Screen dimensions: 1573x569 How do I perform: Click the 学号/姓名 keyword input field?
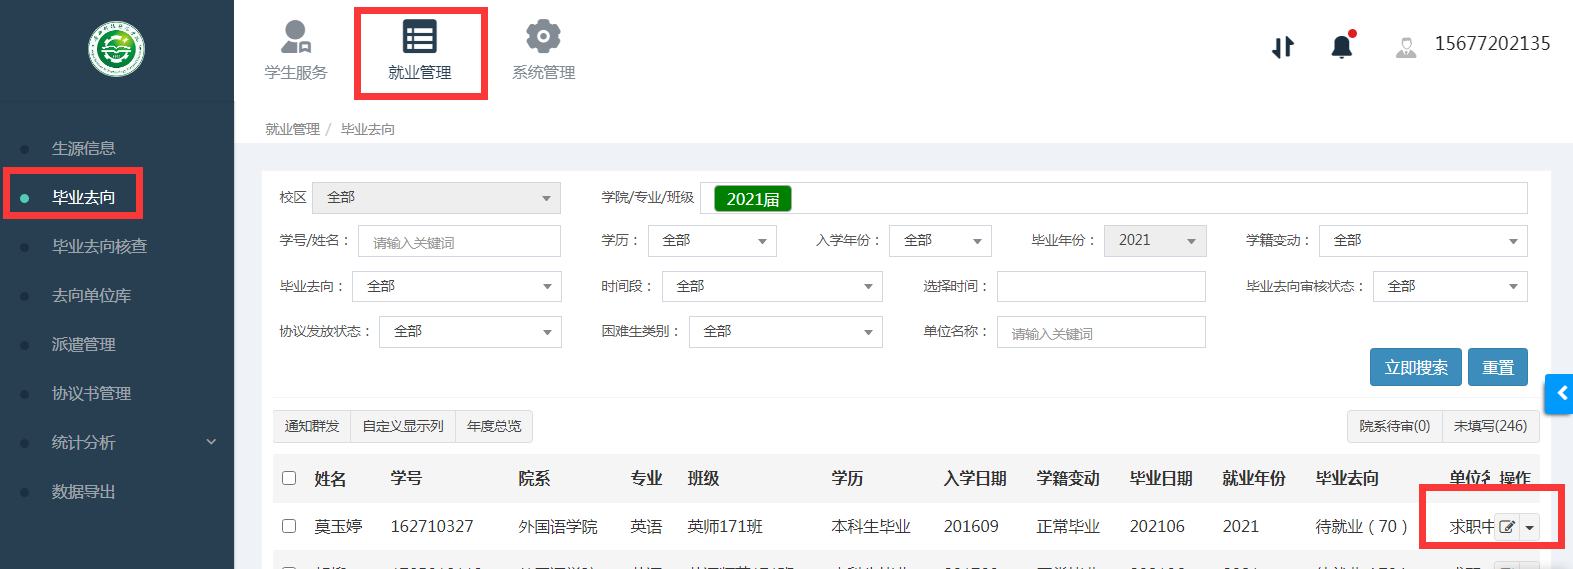click(459, 242)
